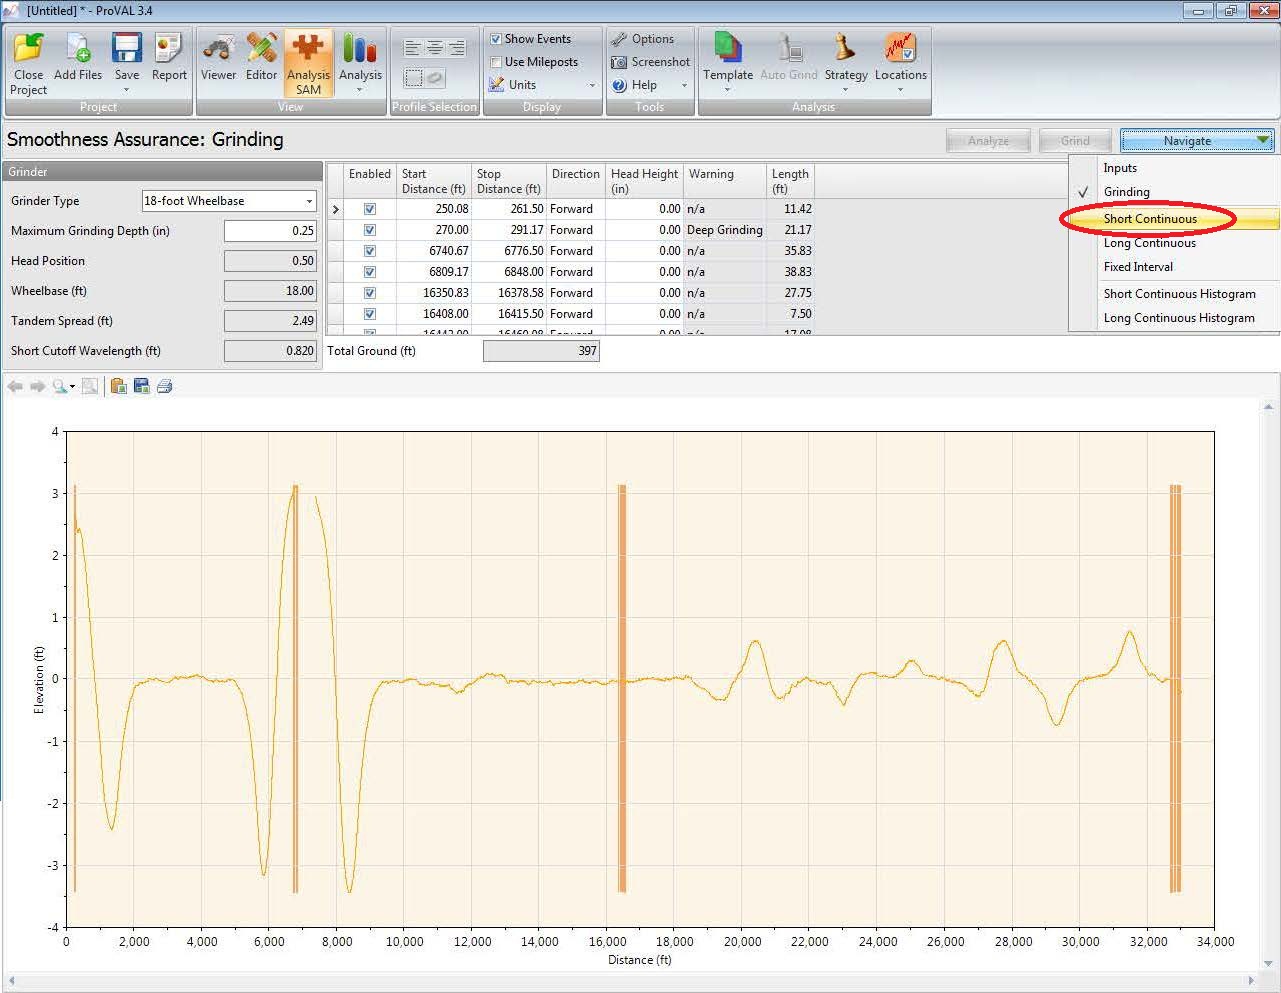Viewport: 1281px width, 993px height.
Task: Toggle Enabled checkbox for row 6740.67
Action: click(x=370, y=251)
